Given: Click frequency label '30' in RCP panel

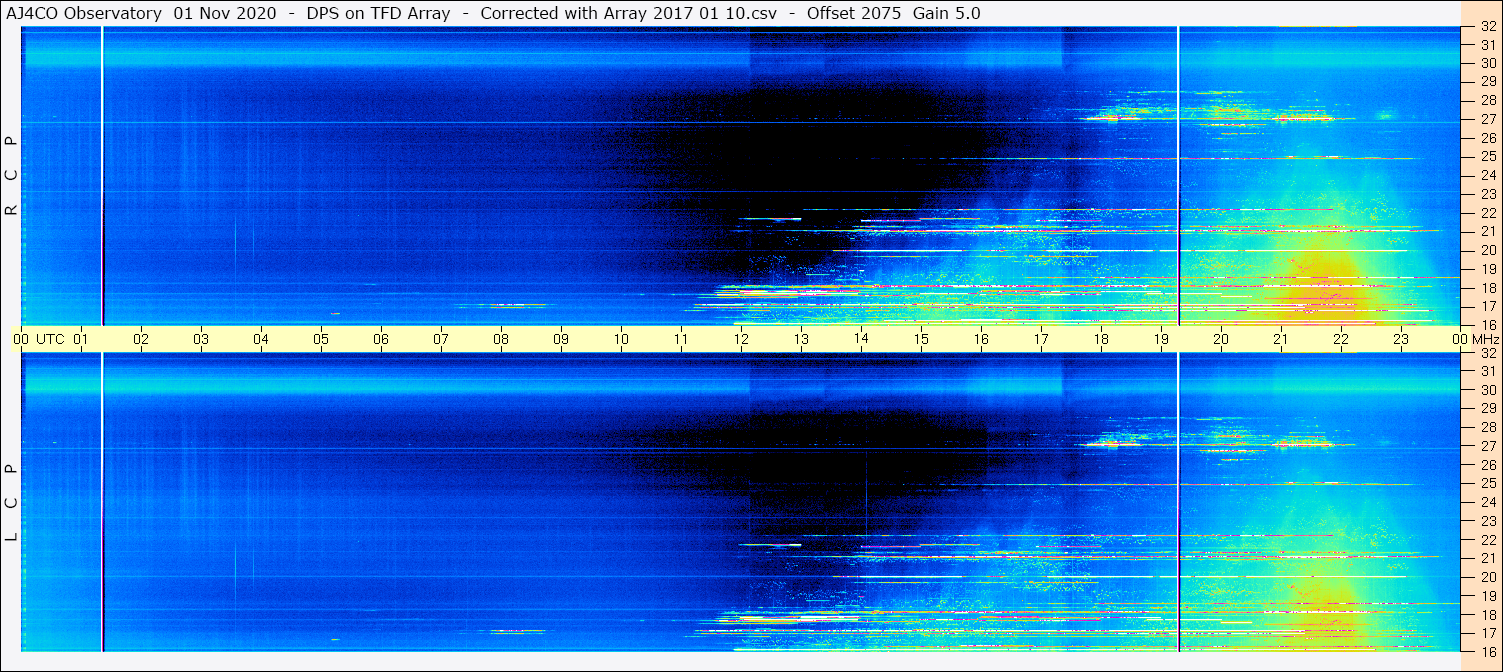Looking at the screenshot, I should 1487,63.
